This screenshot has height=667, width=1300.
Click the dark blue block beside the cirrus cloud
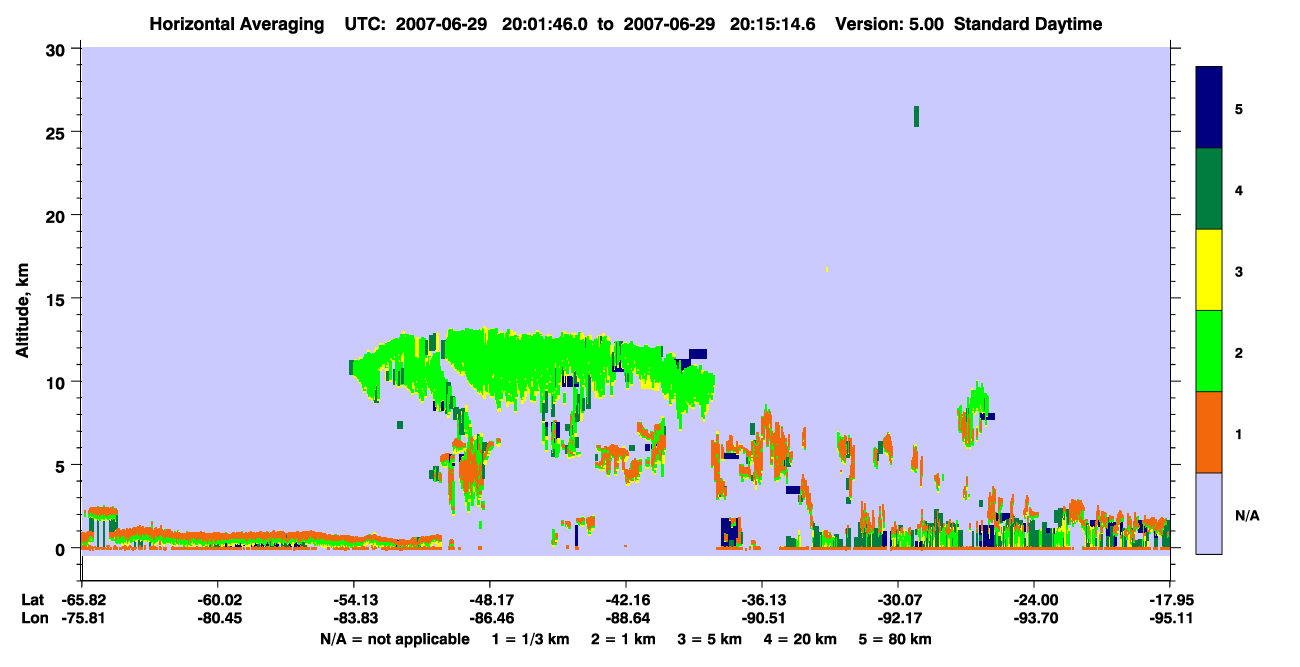tap(698, 353)
